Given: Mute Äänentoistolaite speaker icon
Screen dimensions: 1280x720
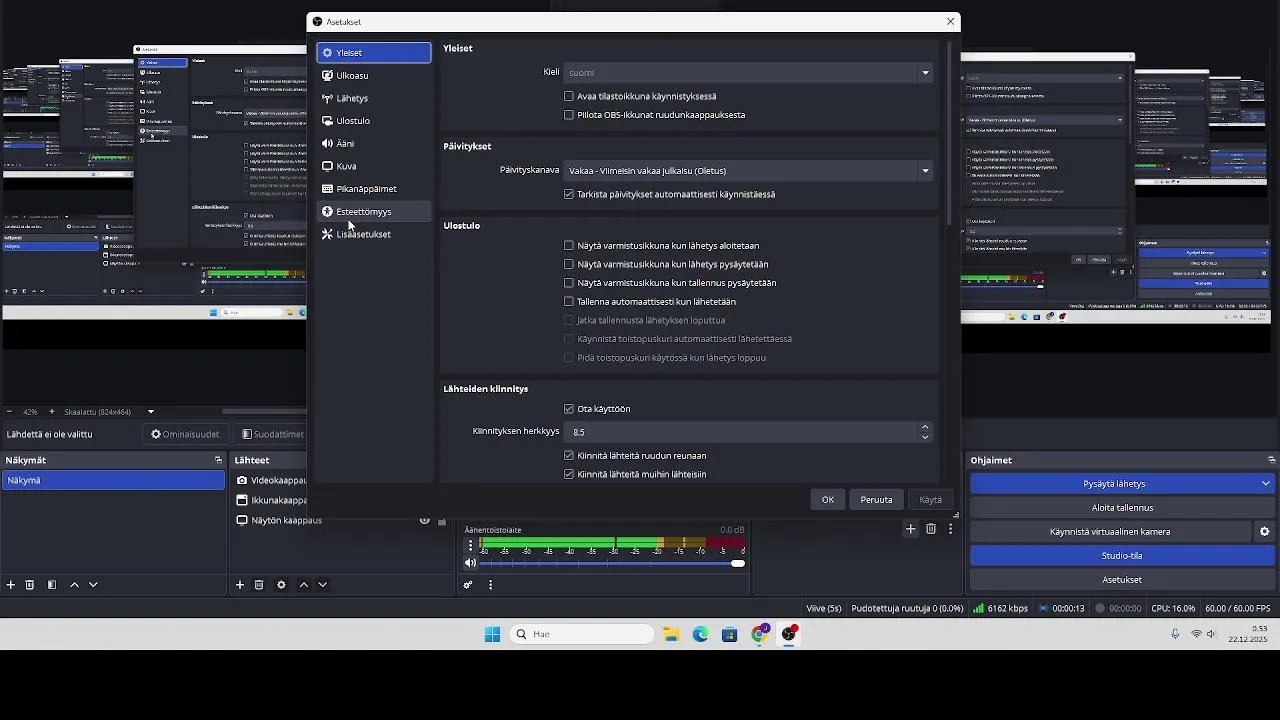Looking at the screenshot, I should coord(471,563).
